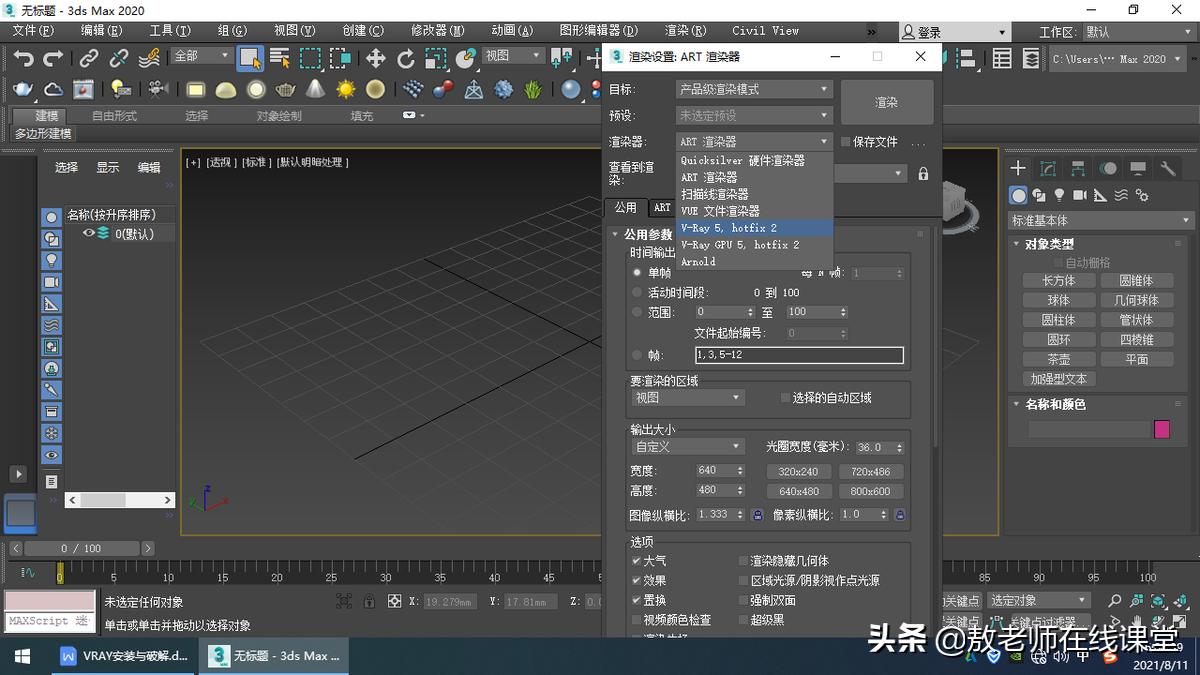Click the Undo icon

point(22,58)
